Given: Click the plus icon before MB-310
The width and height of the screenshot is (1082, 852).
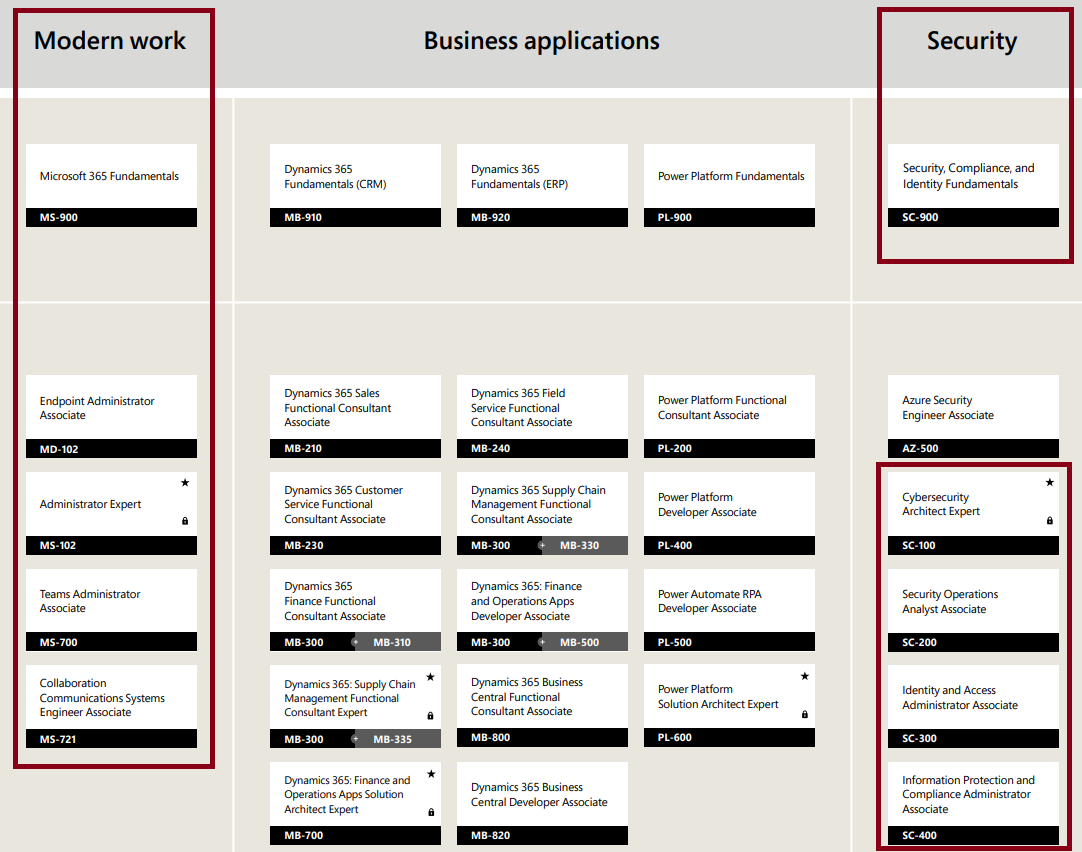Looking at the screenshot, I should [x=355, y=642].
